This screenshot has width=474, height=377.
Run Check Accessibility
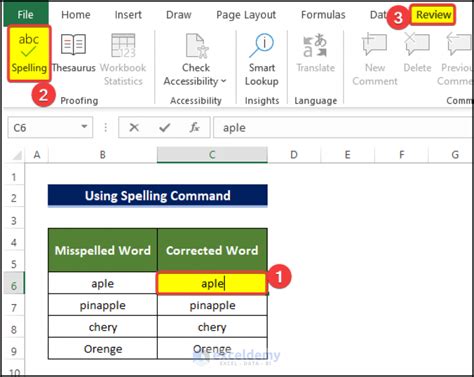click(x=196, y=59)
